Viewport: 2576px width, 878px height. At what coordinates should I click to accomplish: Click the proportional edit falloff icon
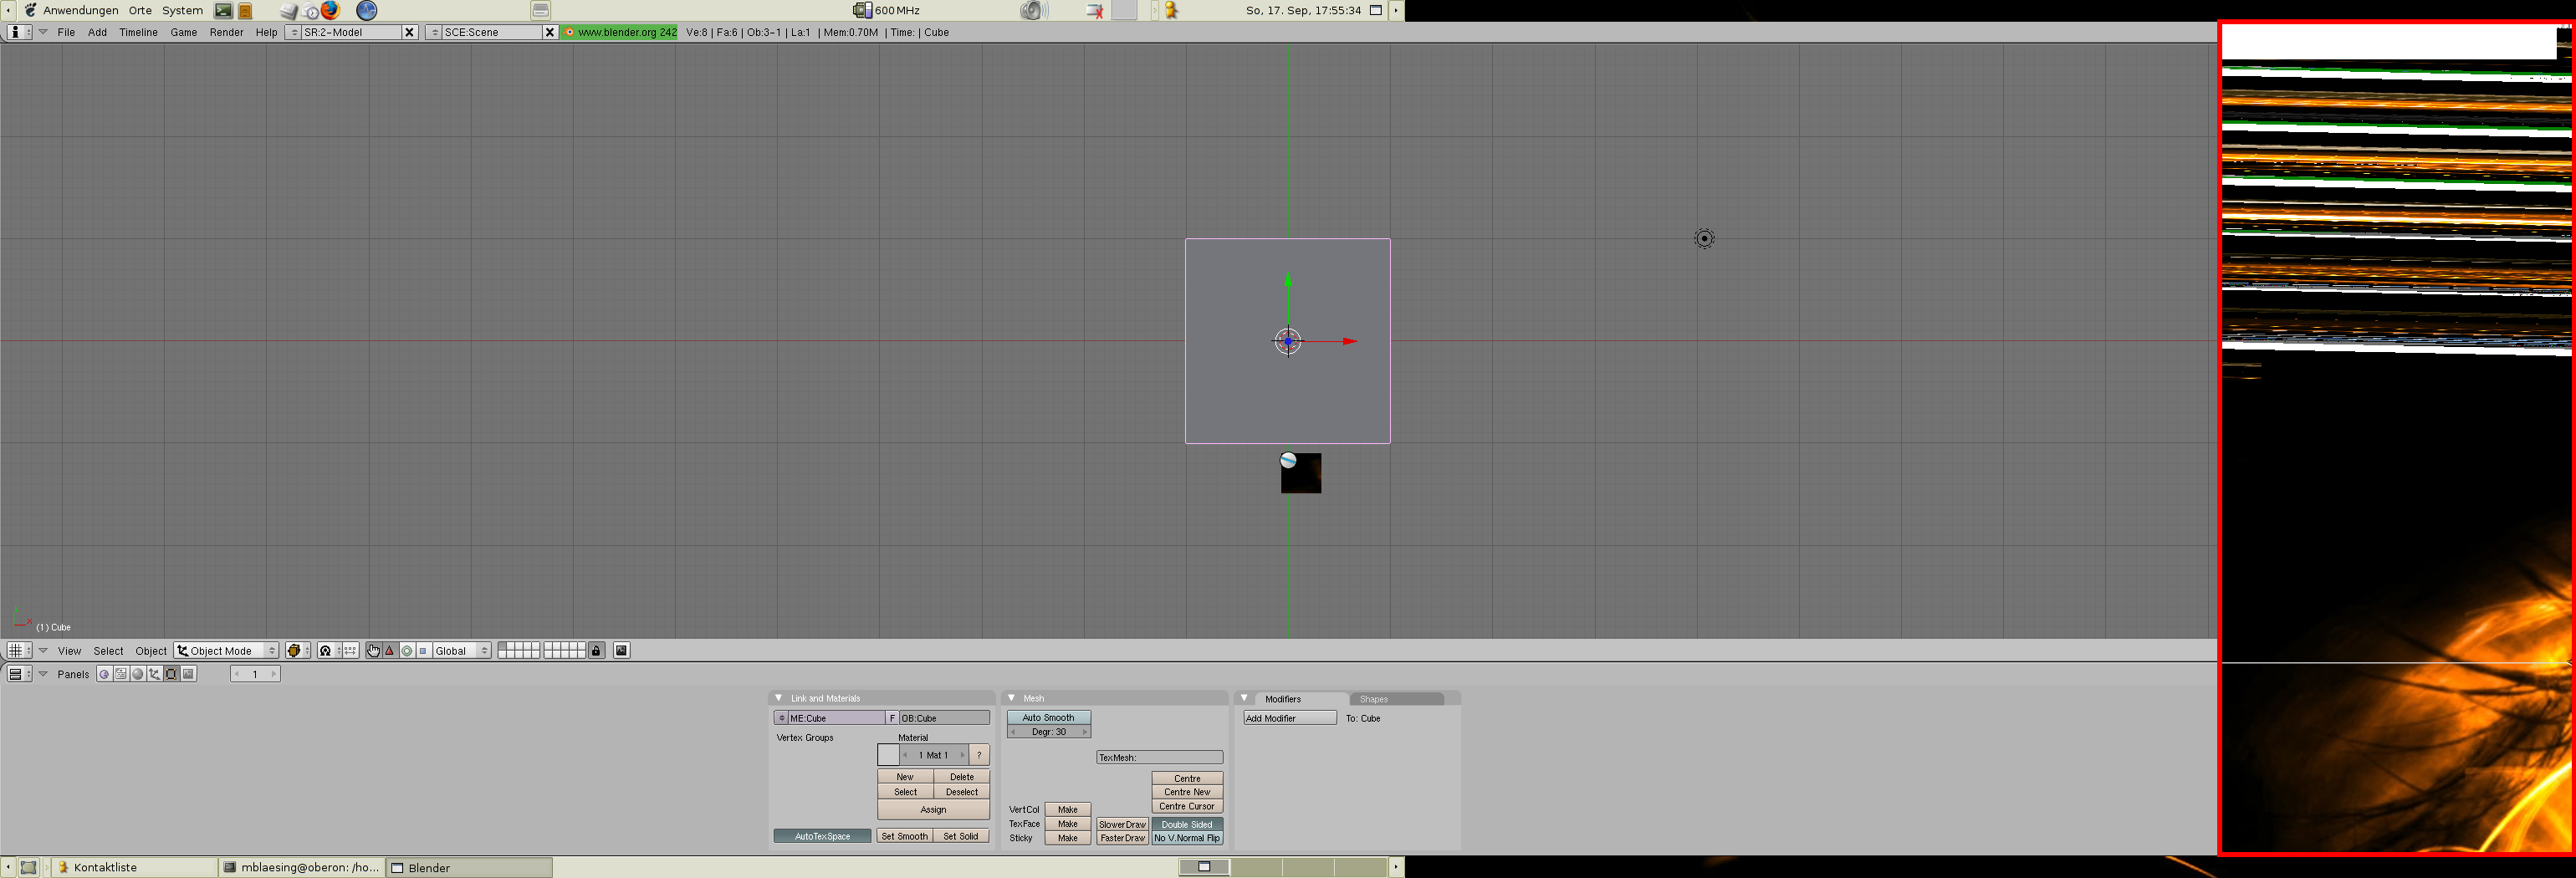coord(325,651)
